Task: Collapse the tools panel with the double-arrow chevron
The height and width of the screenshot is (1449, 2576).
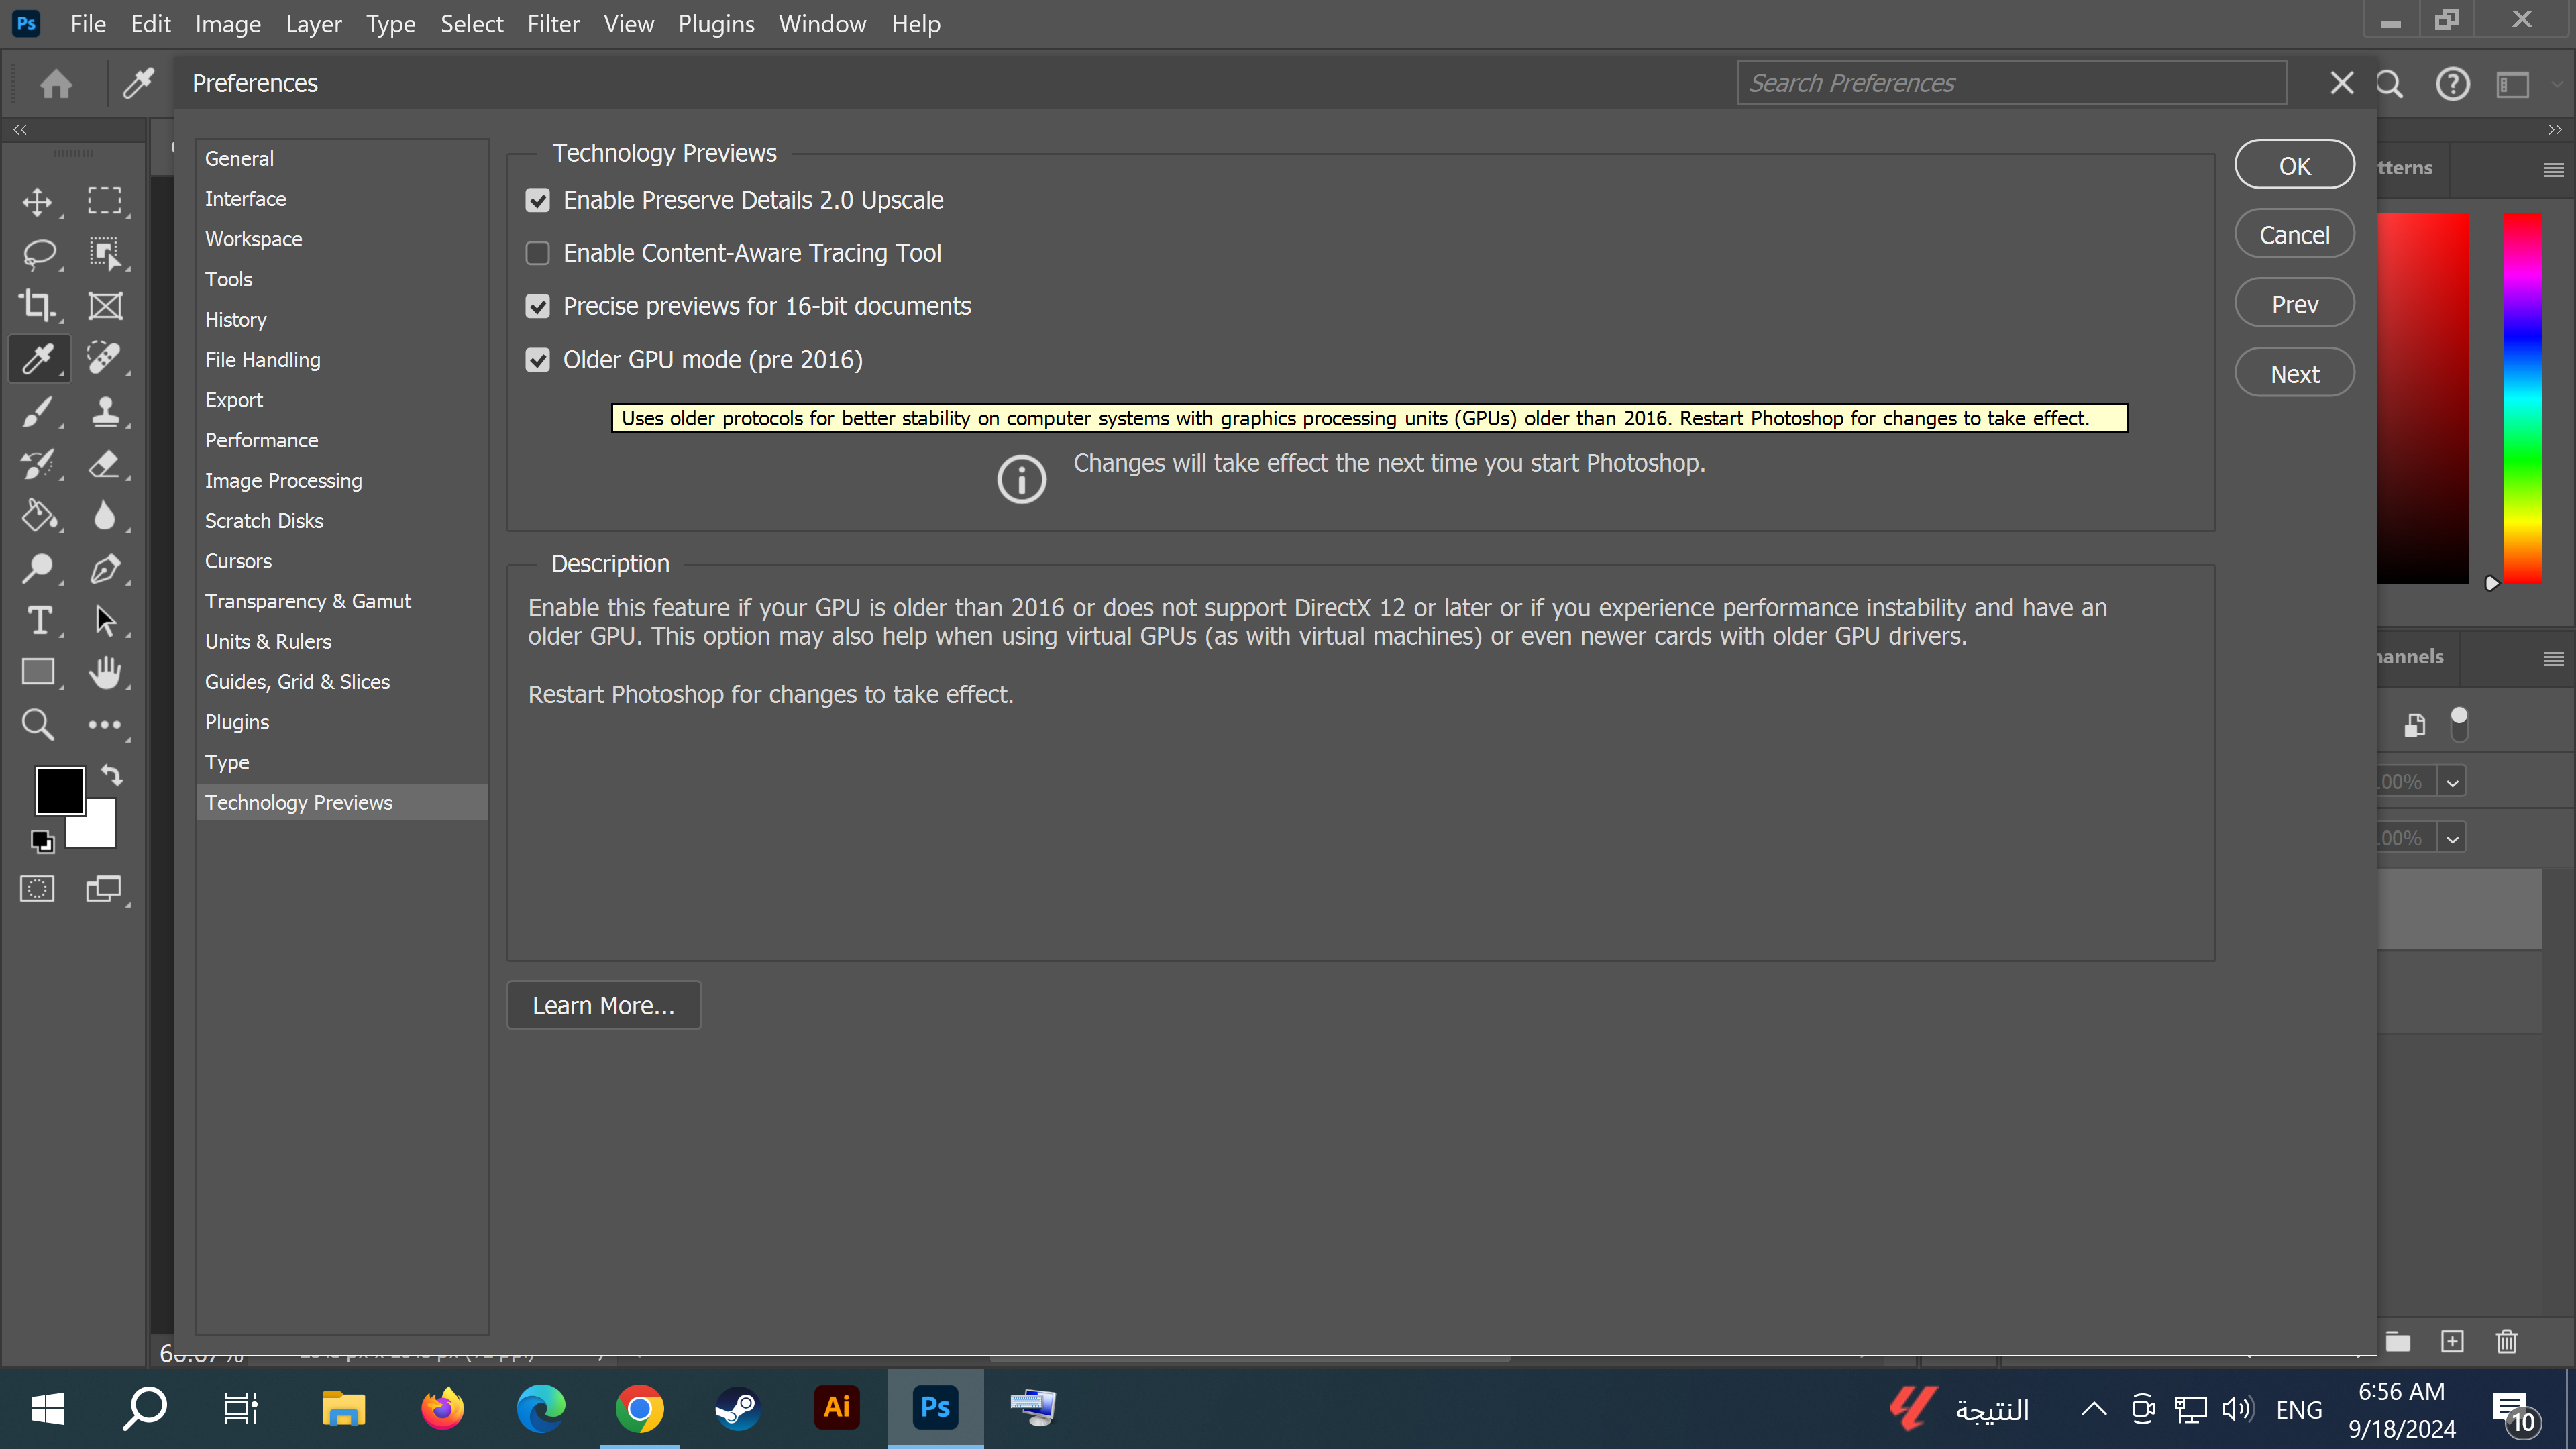Action: coord(20,129)
